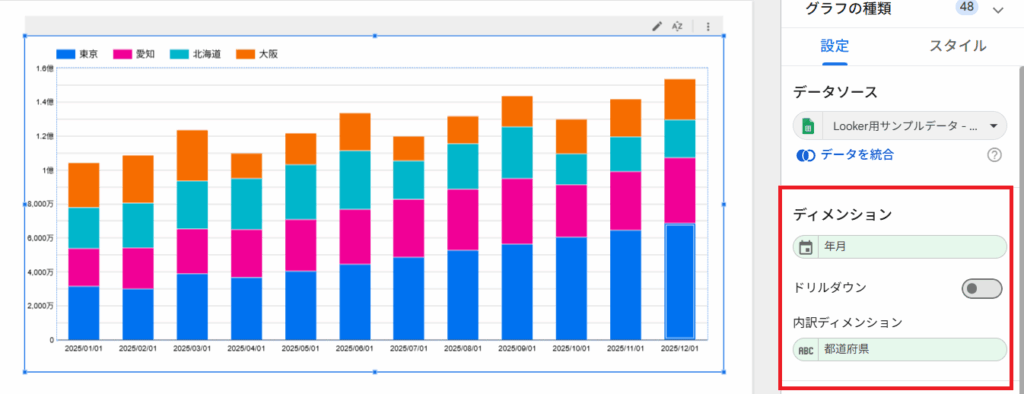The image size is (1024, 394).
Task: Open the Looker用サンプルデータ data source dropdown
Action: [x=900, y=126]
